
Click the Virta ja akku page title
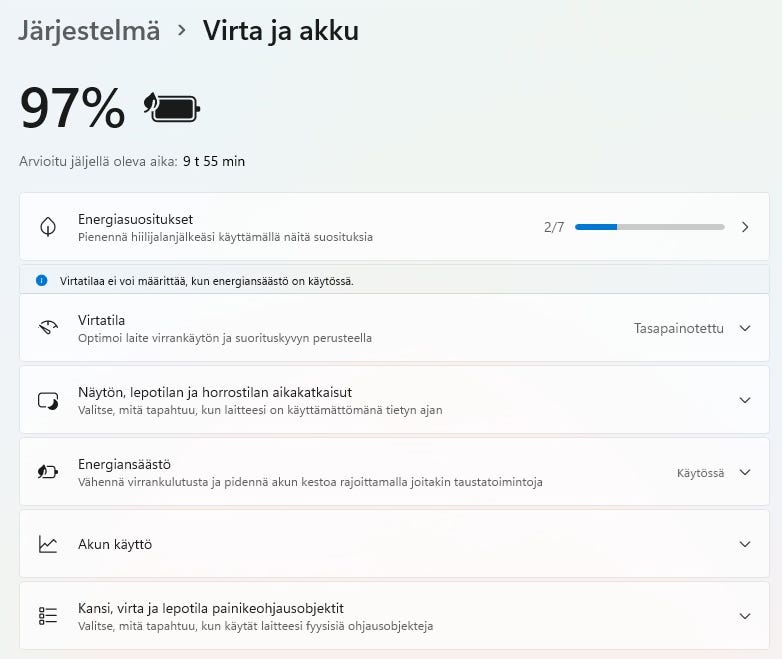tap(280, 31)
